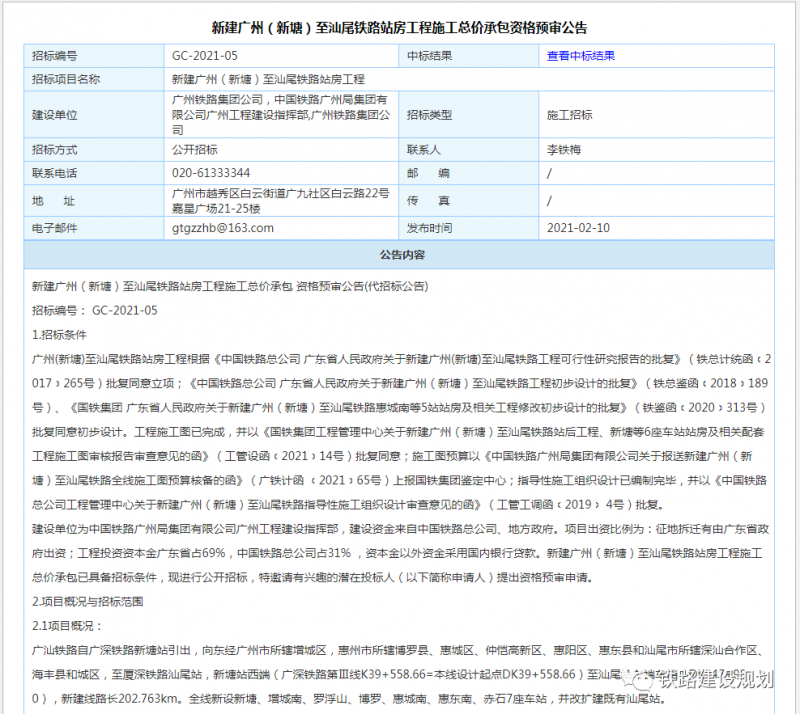The image size is (800, 714).
Task: Select the slash value beside 传真
Action: point(549,201)
